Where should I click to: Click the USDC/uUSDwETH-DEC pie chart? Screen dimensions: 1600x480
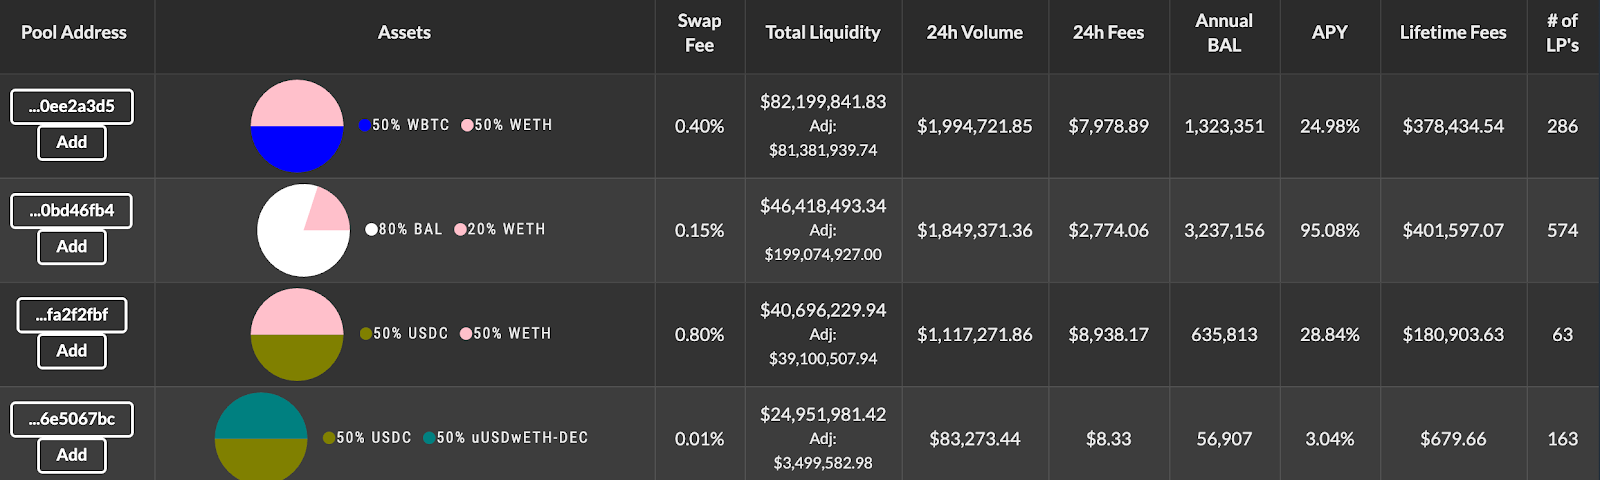pos(261,437)
